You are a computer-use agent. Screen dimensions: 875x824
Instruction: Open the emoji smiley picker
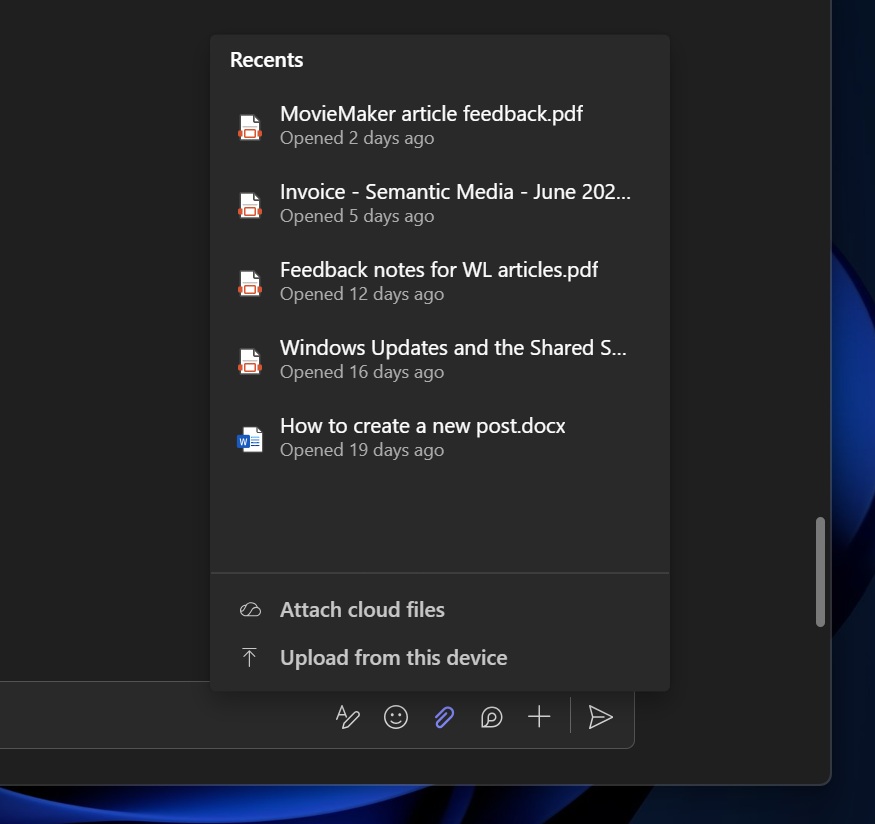[396, 717]
